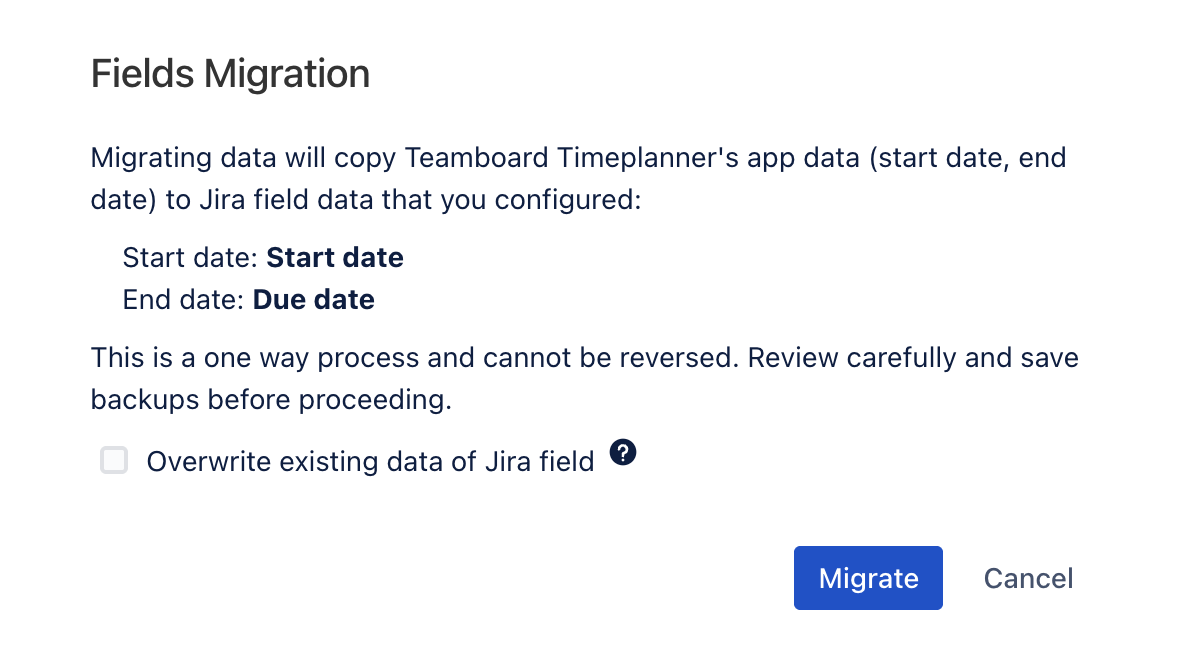Click the bold Due date field value
The image size is (1186, 658).
point(314,299)
